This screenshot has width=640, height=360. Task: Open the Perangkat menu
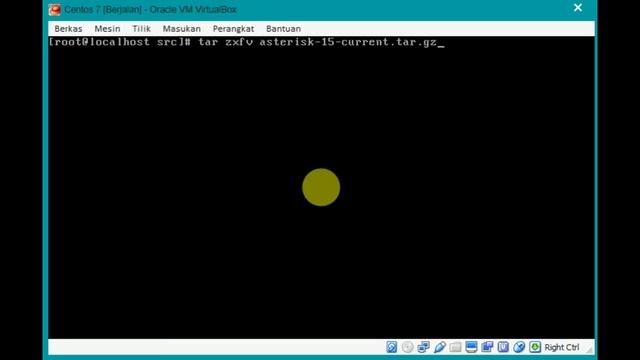[x=233, y=29]
